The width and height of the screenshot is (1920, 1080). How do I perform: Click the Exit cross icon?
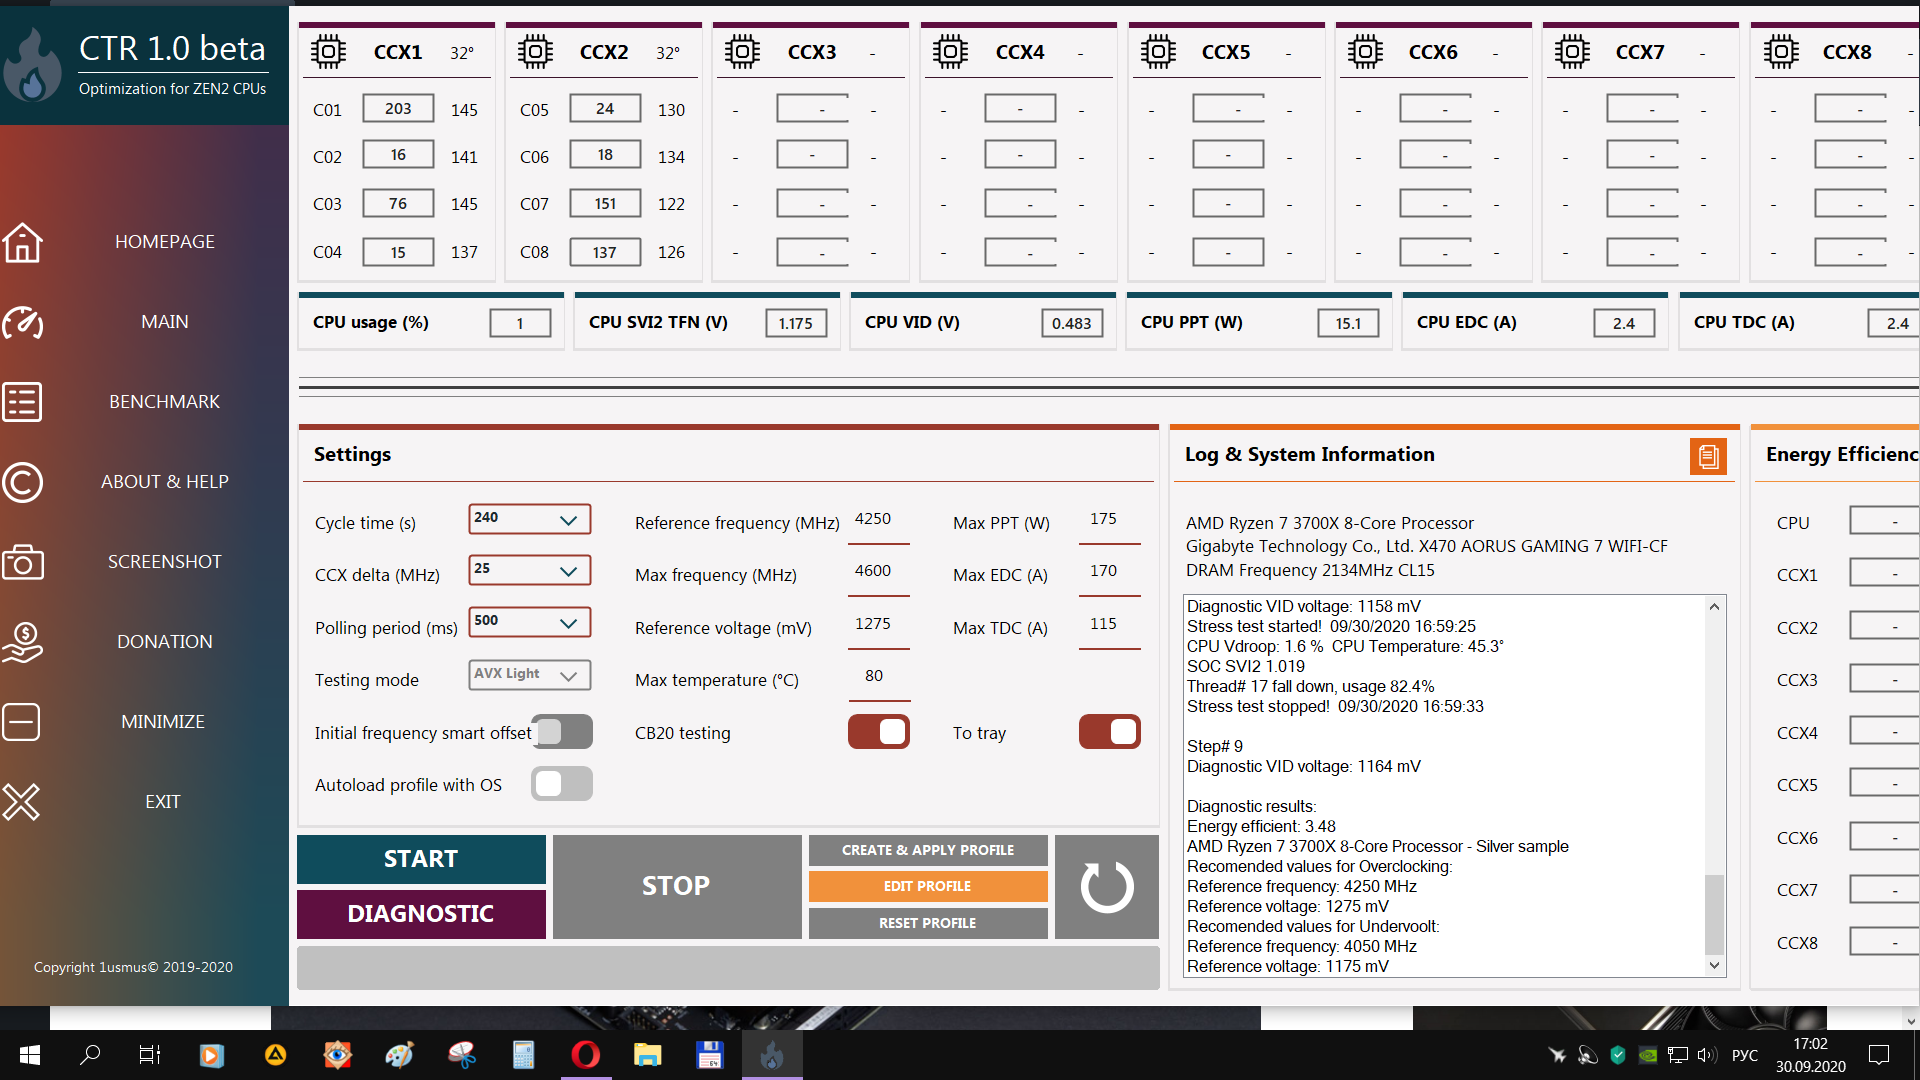point(22,802)
